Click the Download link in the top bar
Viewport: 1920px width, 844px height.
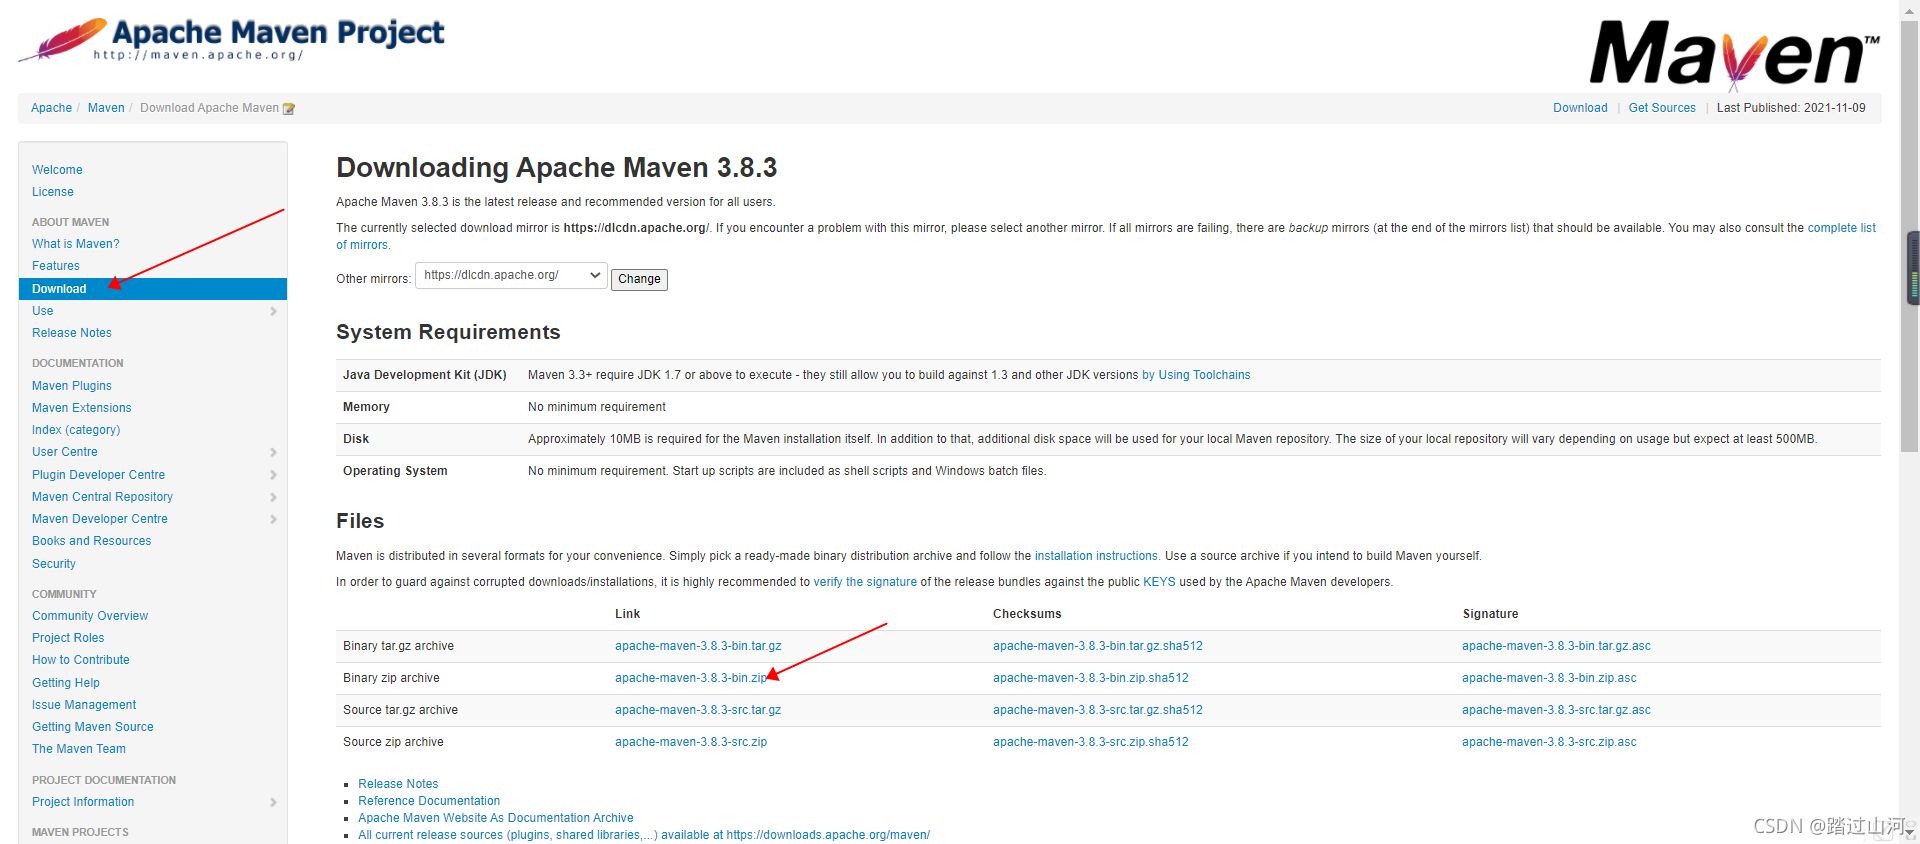1580,108
